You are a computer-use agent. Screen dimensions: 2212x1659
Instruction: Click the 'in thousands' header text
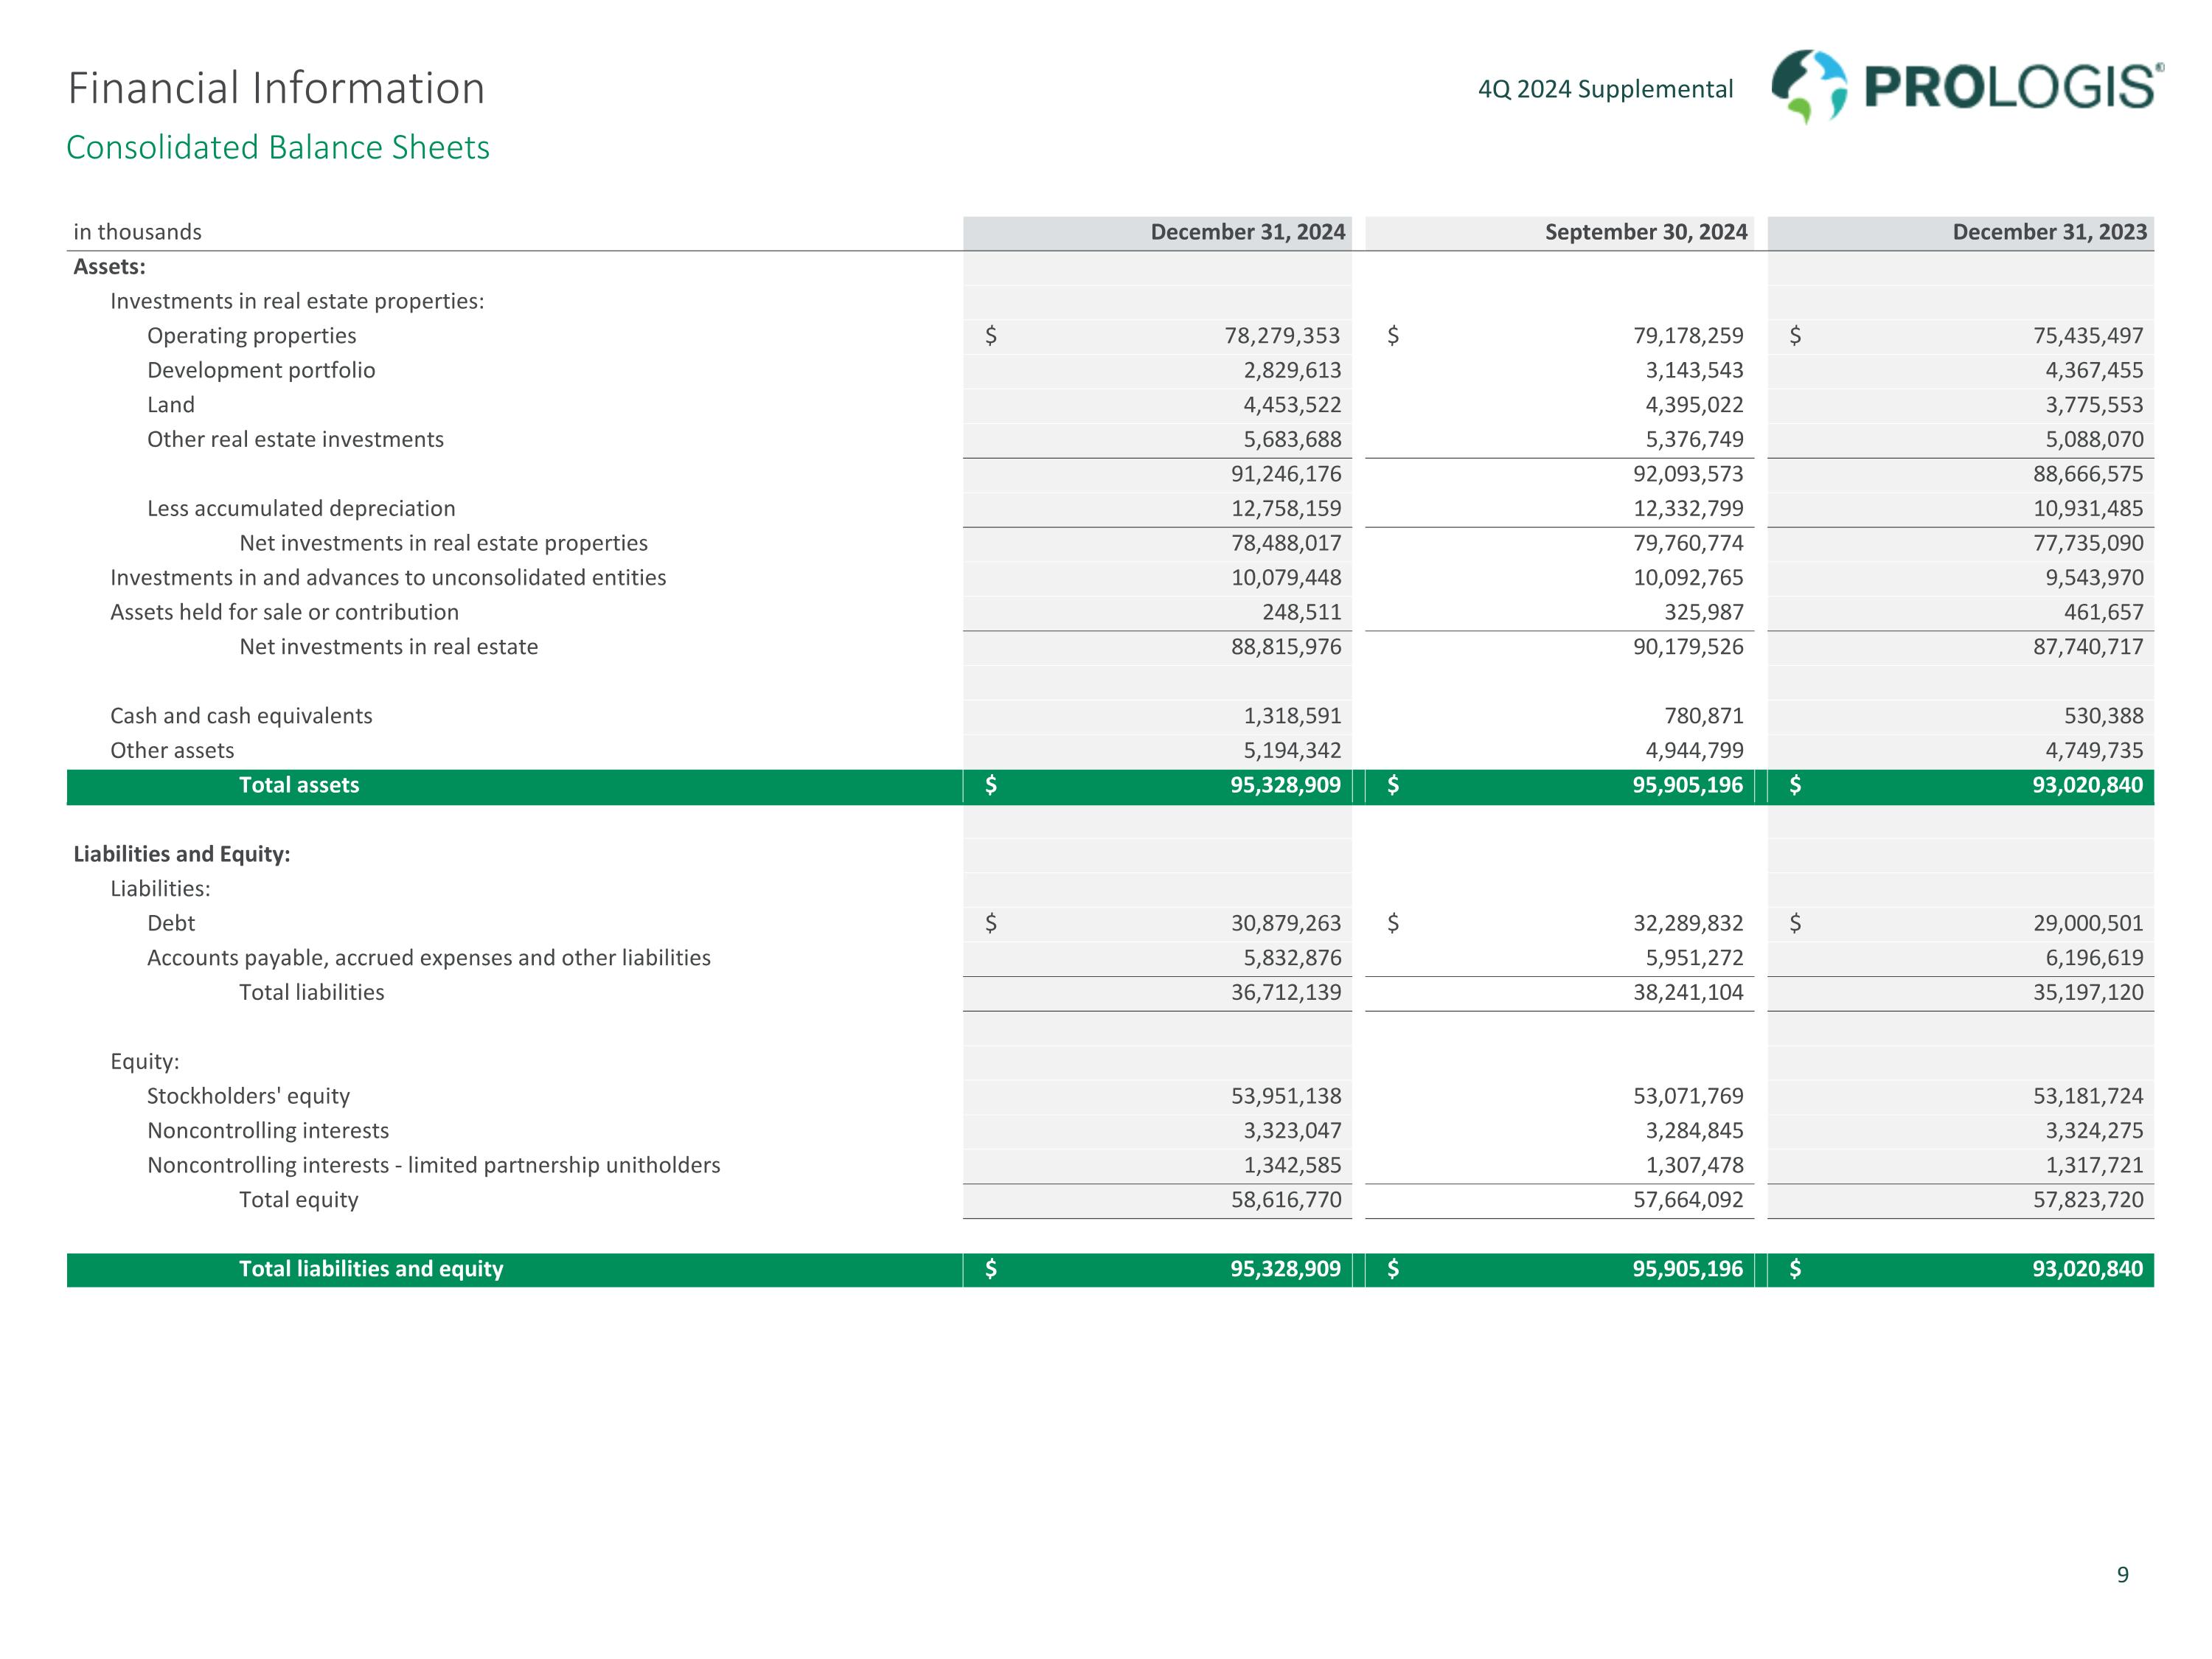coord(137,232)
